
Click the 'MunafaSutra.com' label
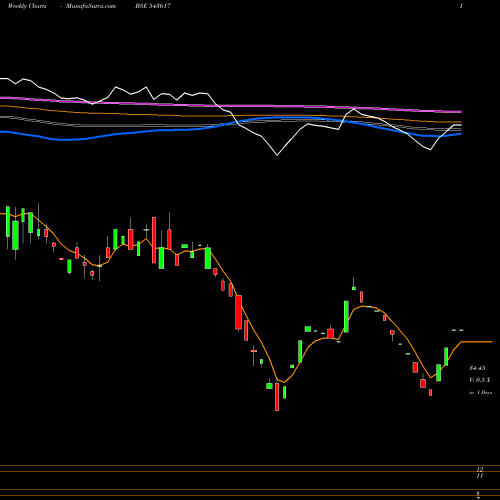[91, 6]
